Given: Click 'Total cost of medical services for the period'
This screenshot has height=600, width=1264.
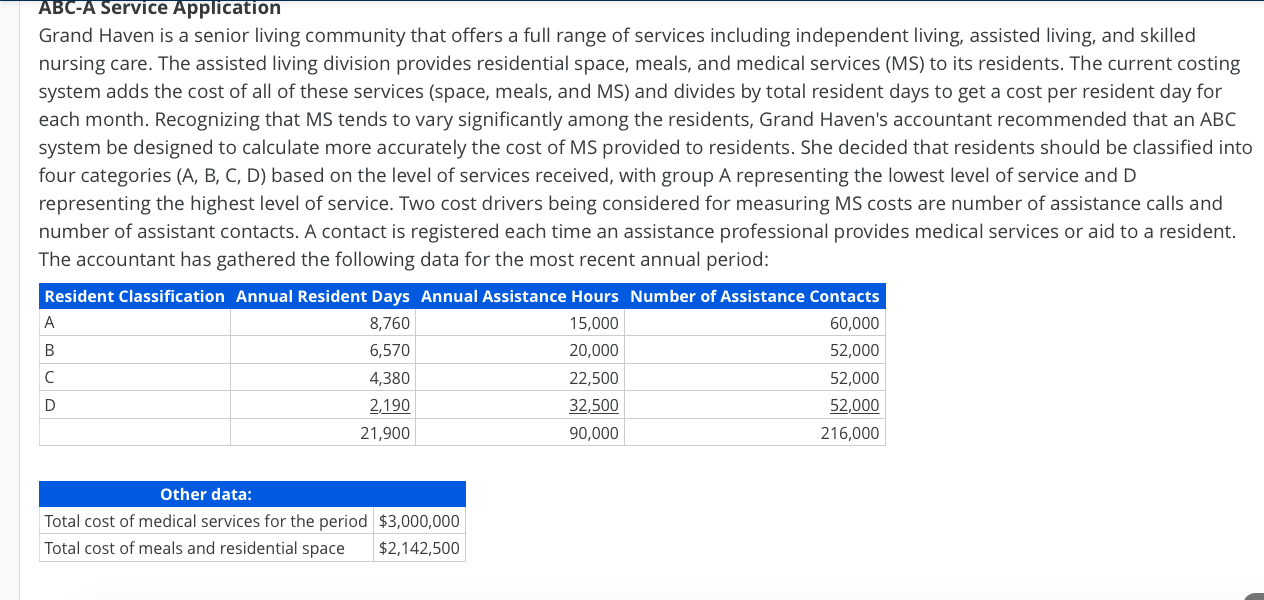Looking at the screenshot, I should click(x=206, y=521).
